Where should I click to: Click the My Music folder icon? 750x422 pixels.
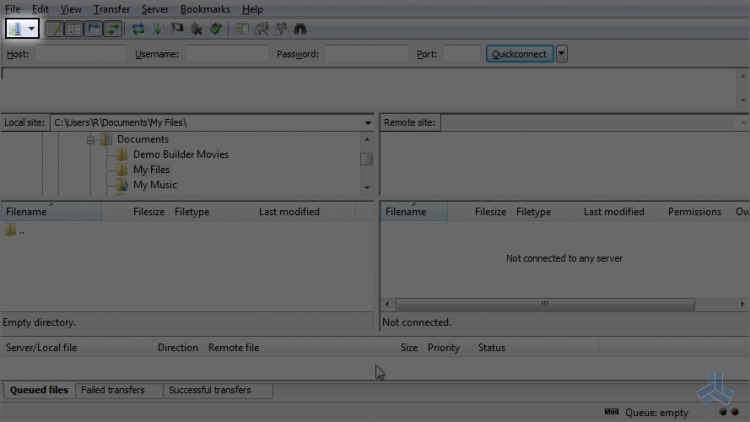click(x=122, y=185)
